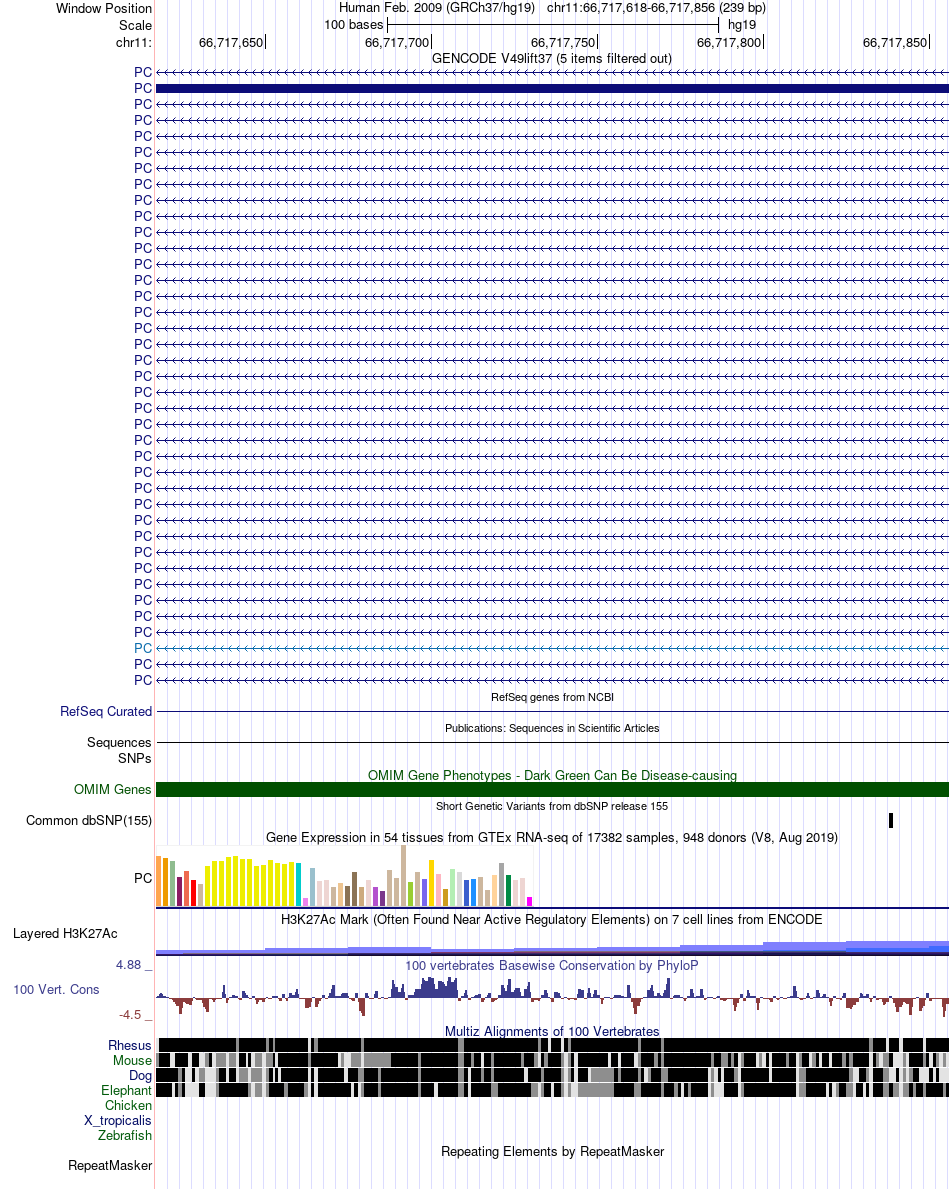Click the hg19 assembly label by scale
The height and width of the screenshot is (1189, 950).
742,25
